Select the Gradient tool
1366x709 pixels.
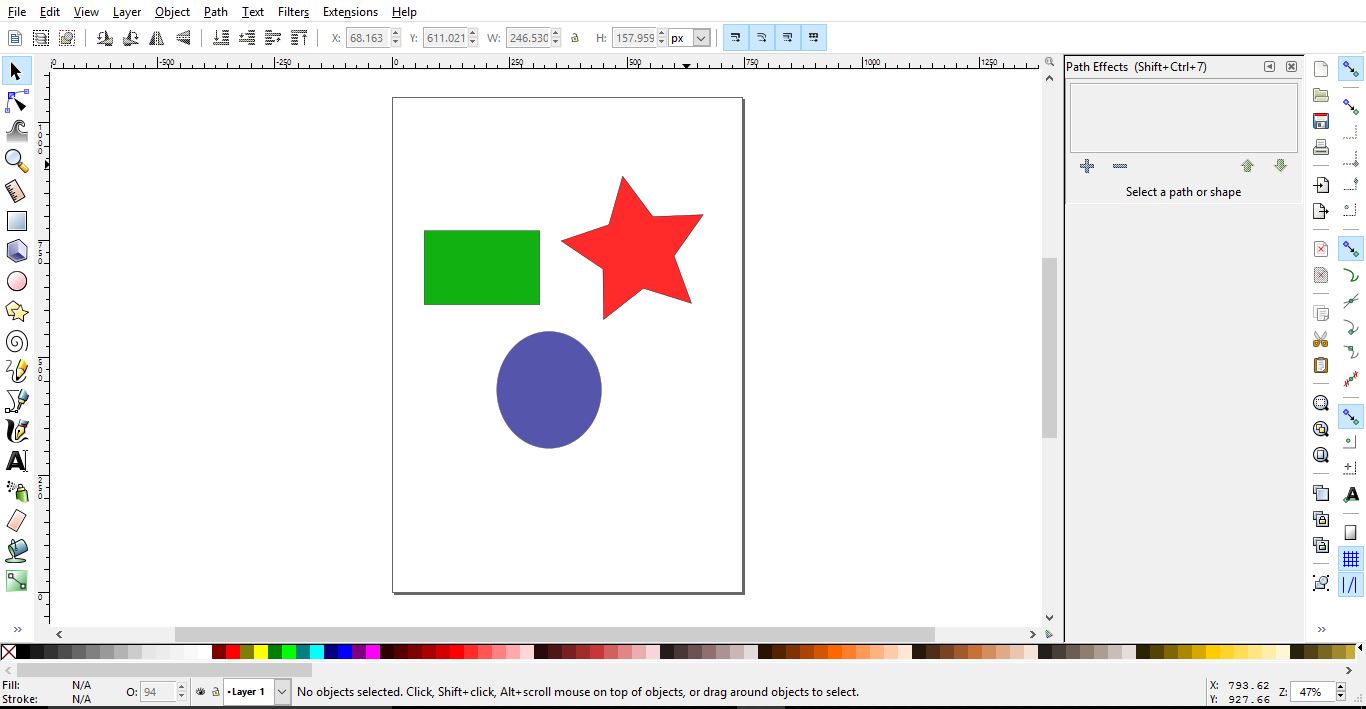pos(16,581)
